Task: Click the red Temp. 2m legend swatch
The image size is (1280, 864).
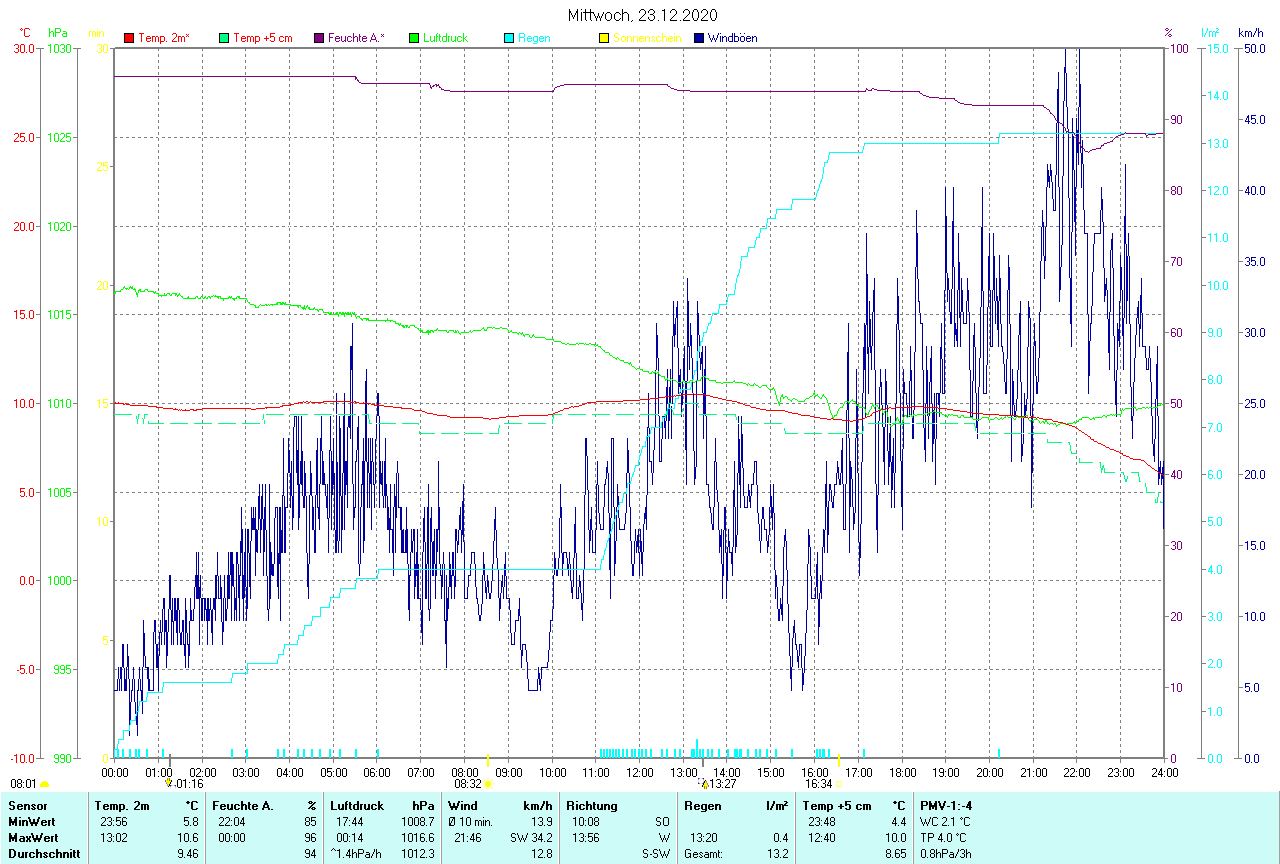Action: tap(129, 38)
